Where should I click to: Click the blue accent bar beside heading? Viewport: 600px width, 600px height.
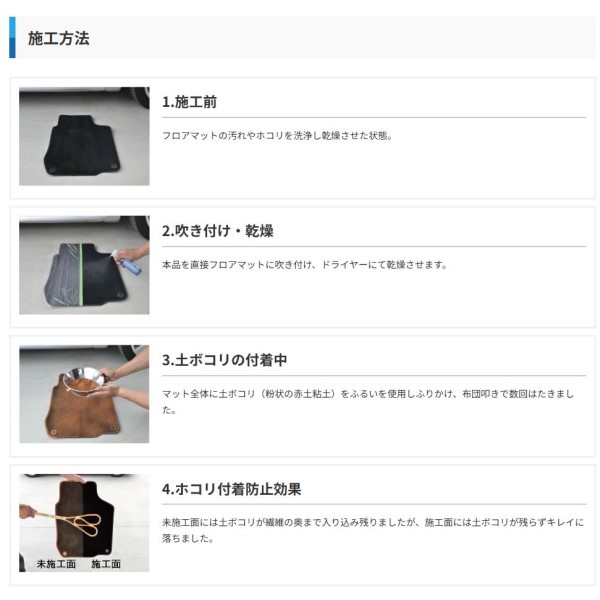(x=12, y=38)
